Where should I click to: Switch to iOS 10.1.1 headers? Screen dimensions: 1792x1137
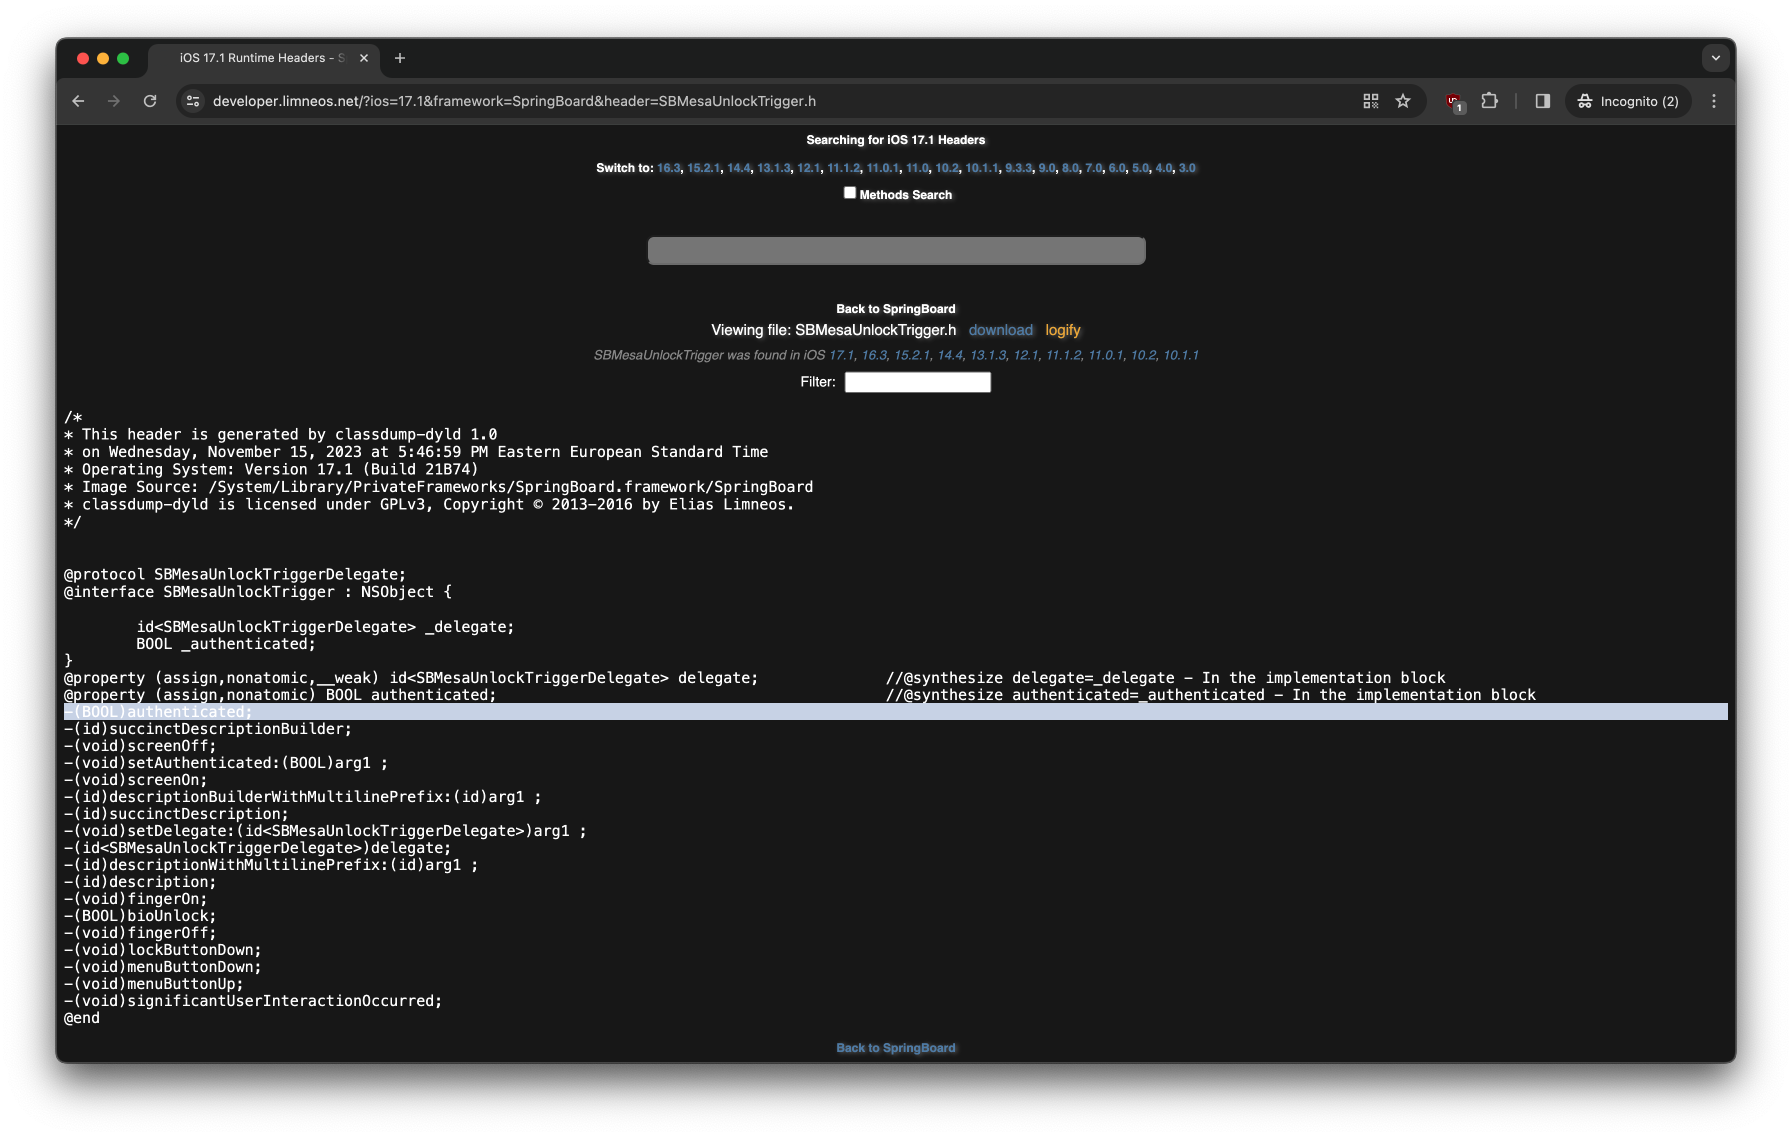tap(982, 168)
